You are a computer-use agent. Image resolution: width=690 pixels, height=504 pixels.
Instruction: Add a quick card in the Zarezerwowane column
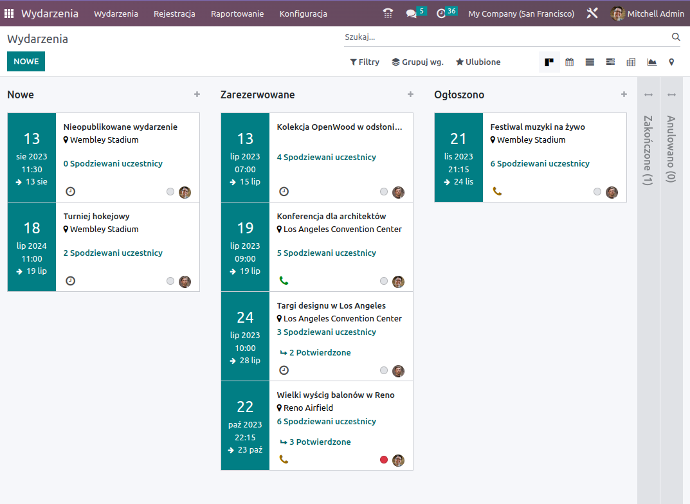tap(411, 94)
